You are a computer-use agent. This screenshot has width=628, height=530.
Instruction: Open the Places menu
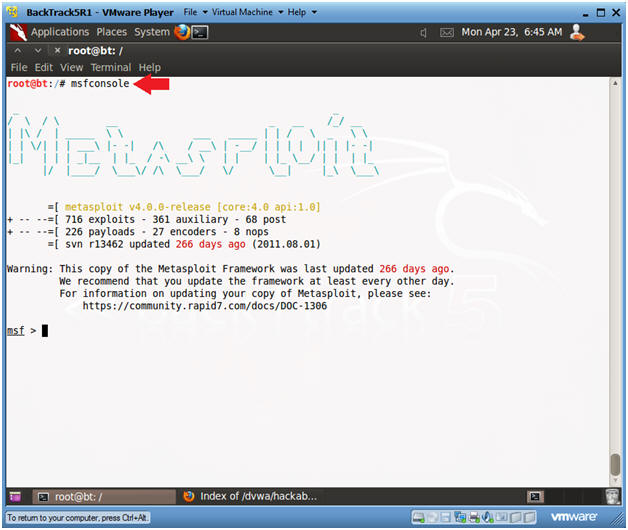111,32
